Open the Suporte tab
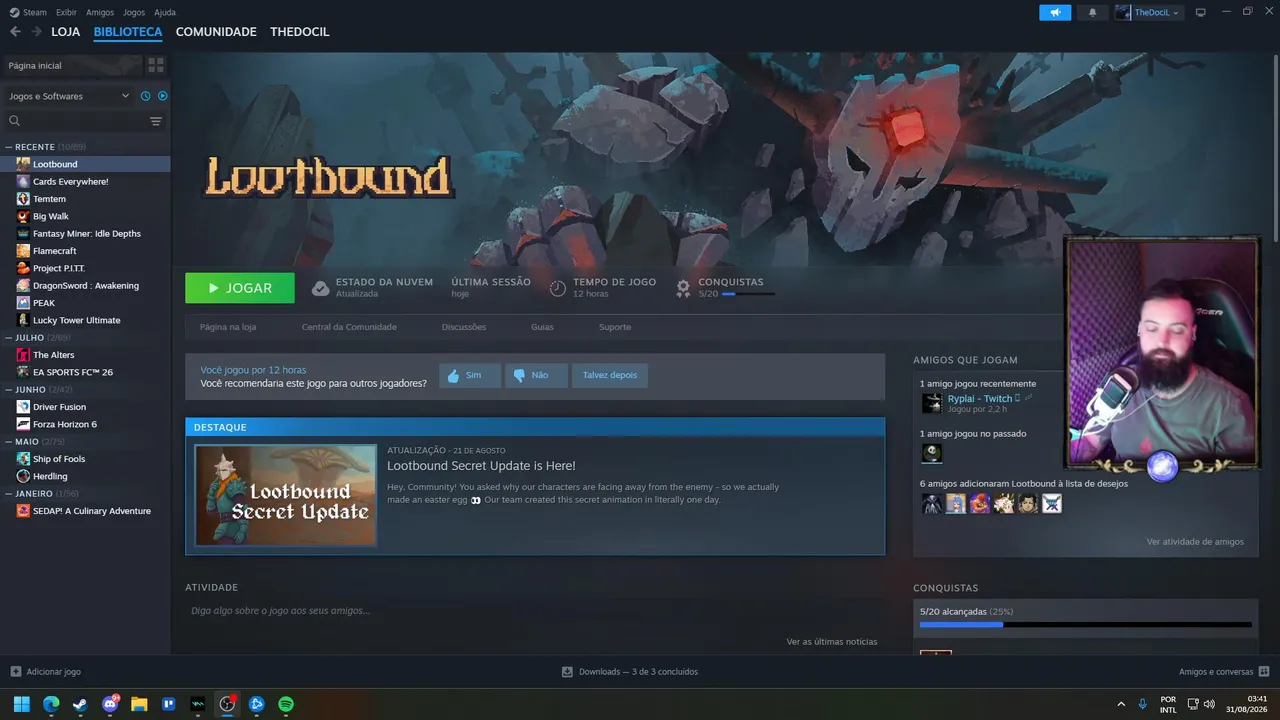This screenshot has width=1280, height=720. (x=615, y=327)
